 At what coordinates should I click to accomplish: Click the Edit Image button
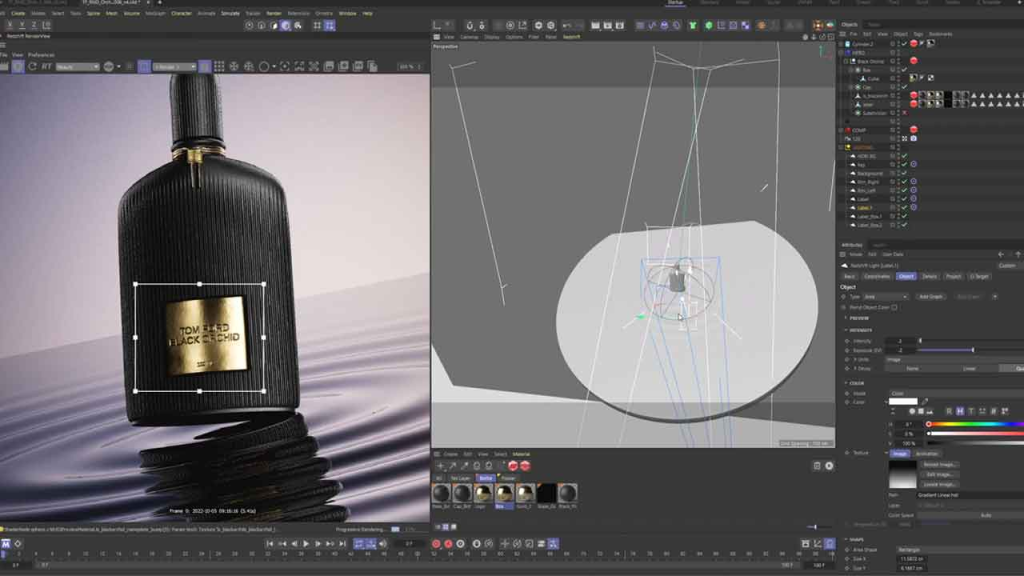[940, 474]
